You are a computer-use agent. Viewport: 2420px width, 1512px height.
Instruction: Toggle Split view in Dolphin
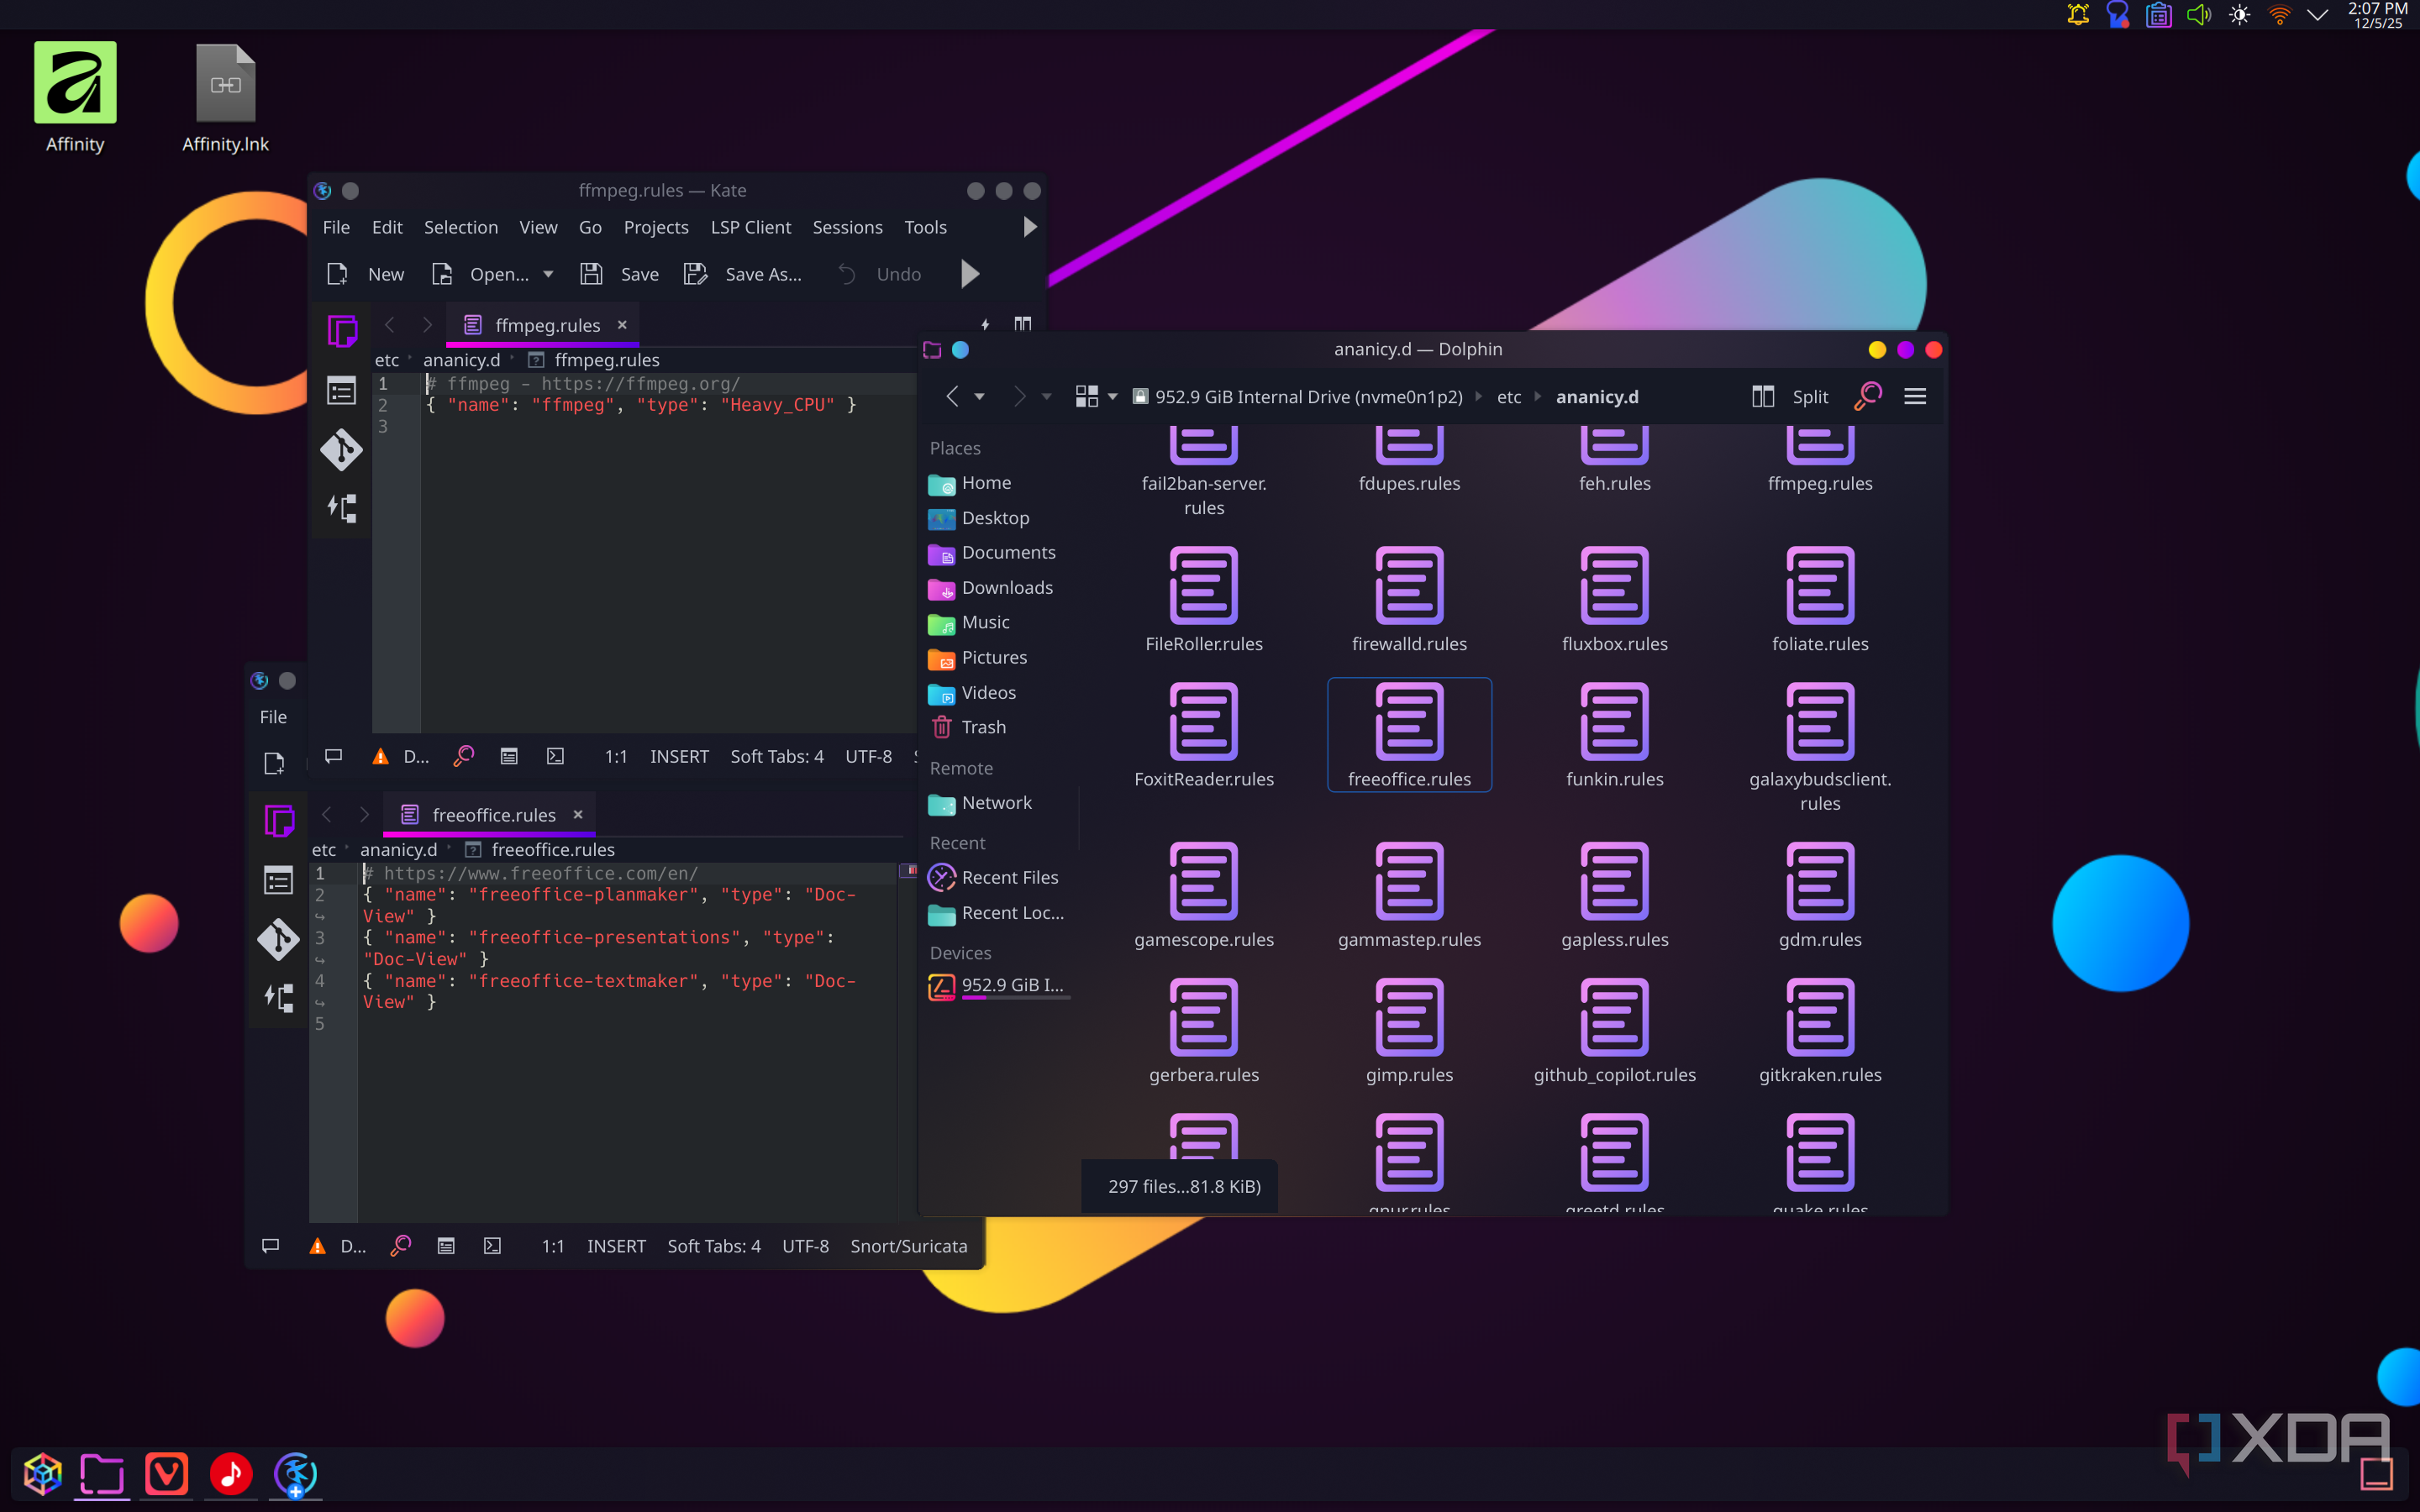[1790, 397]
